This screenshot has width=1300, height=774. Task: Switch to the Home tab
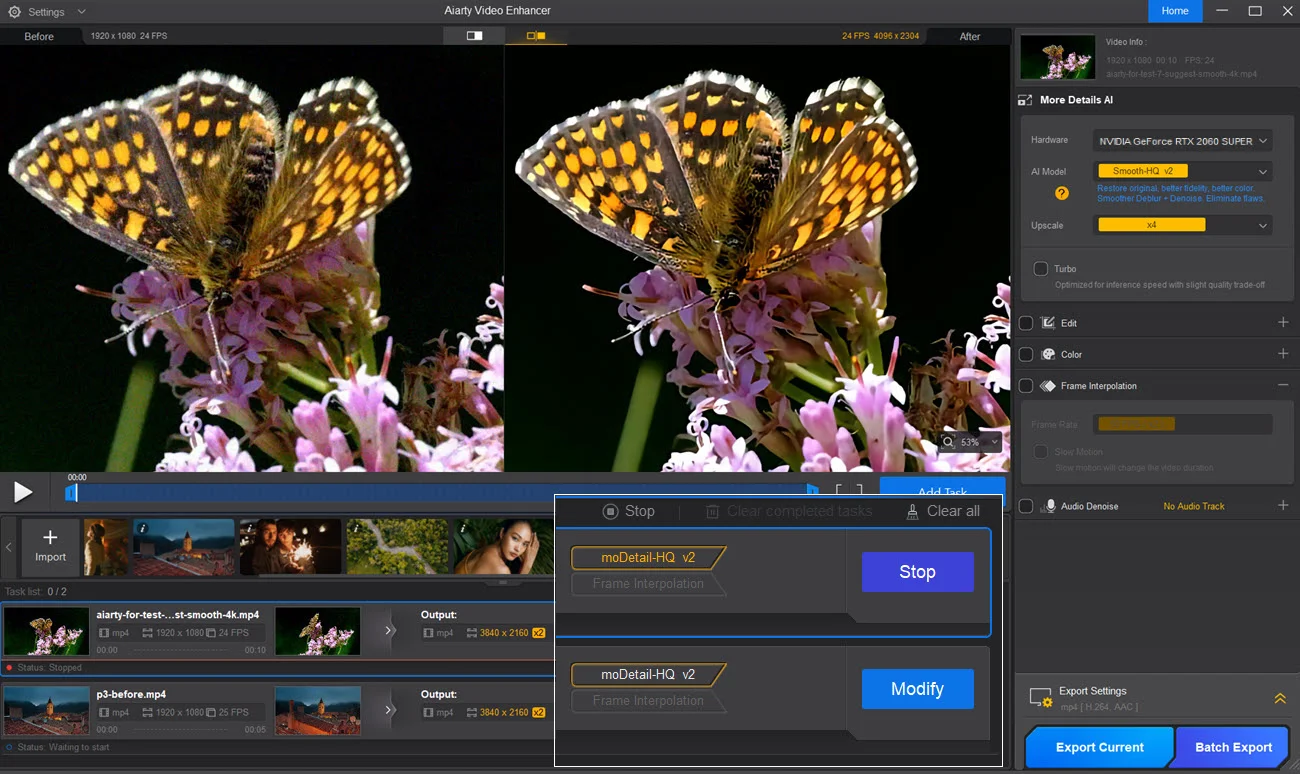1175,11
